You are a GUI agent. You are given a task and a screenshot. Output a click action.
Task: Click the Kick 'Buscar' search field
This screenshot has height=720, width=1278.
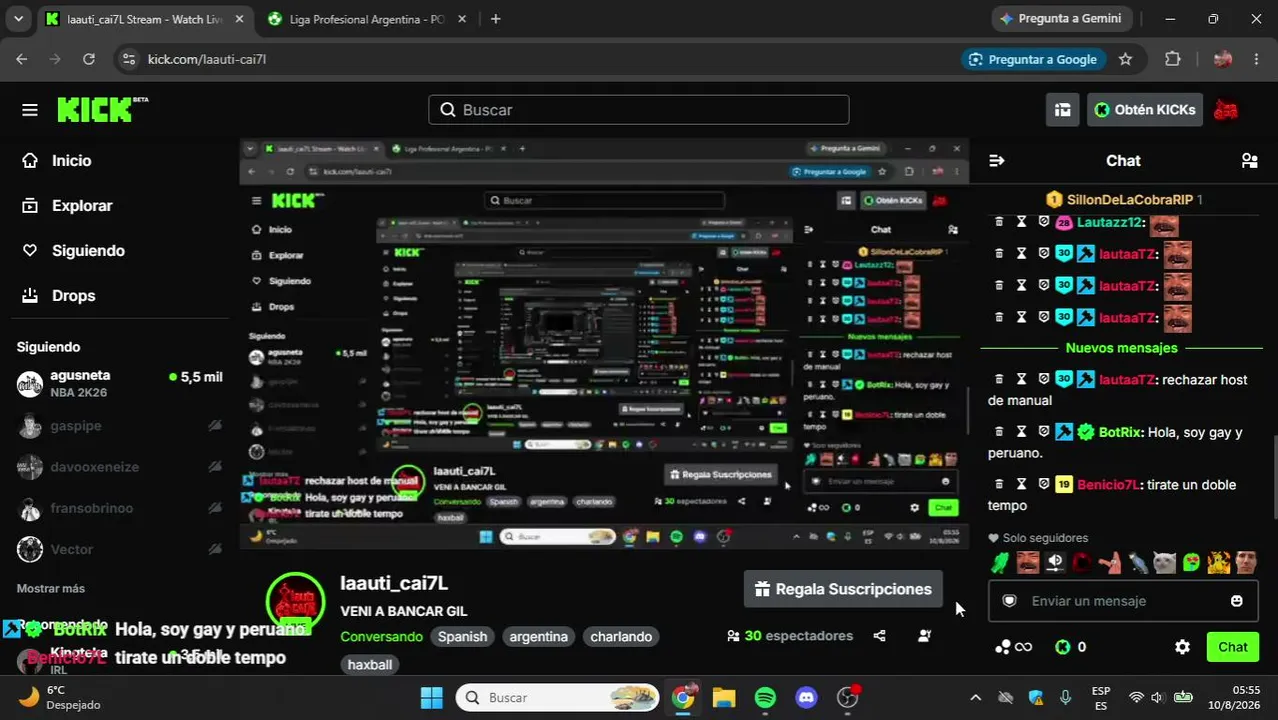click(639, 110)
